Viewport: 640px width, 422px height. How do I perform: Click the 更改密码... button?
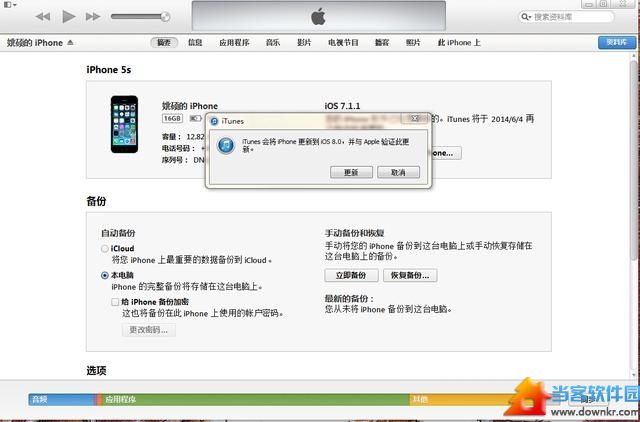(x=149, y=330)
